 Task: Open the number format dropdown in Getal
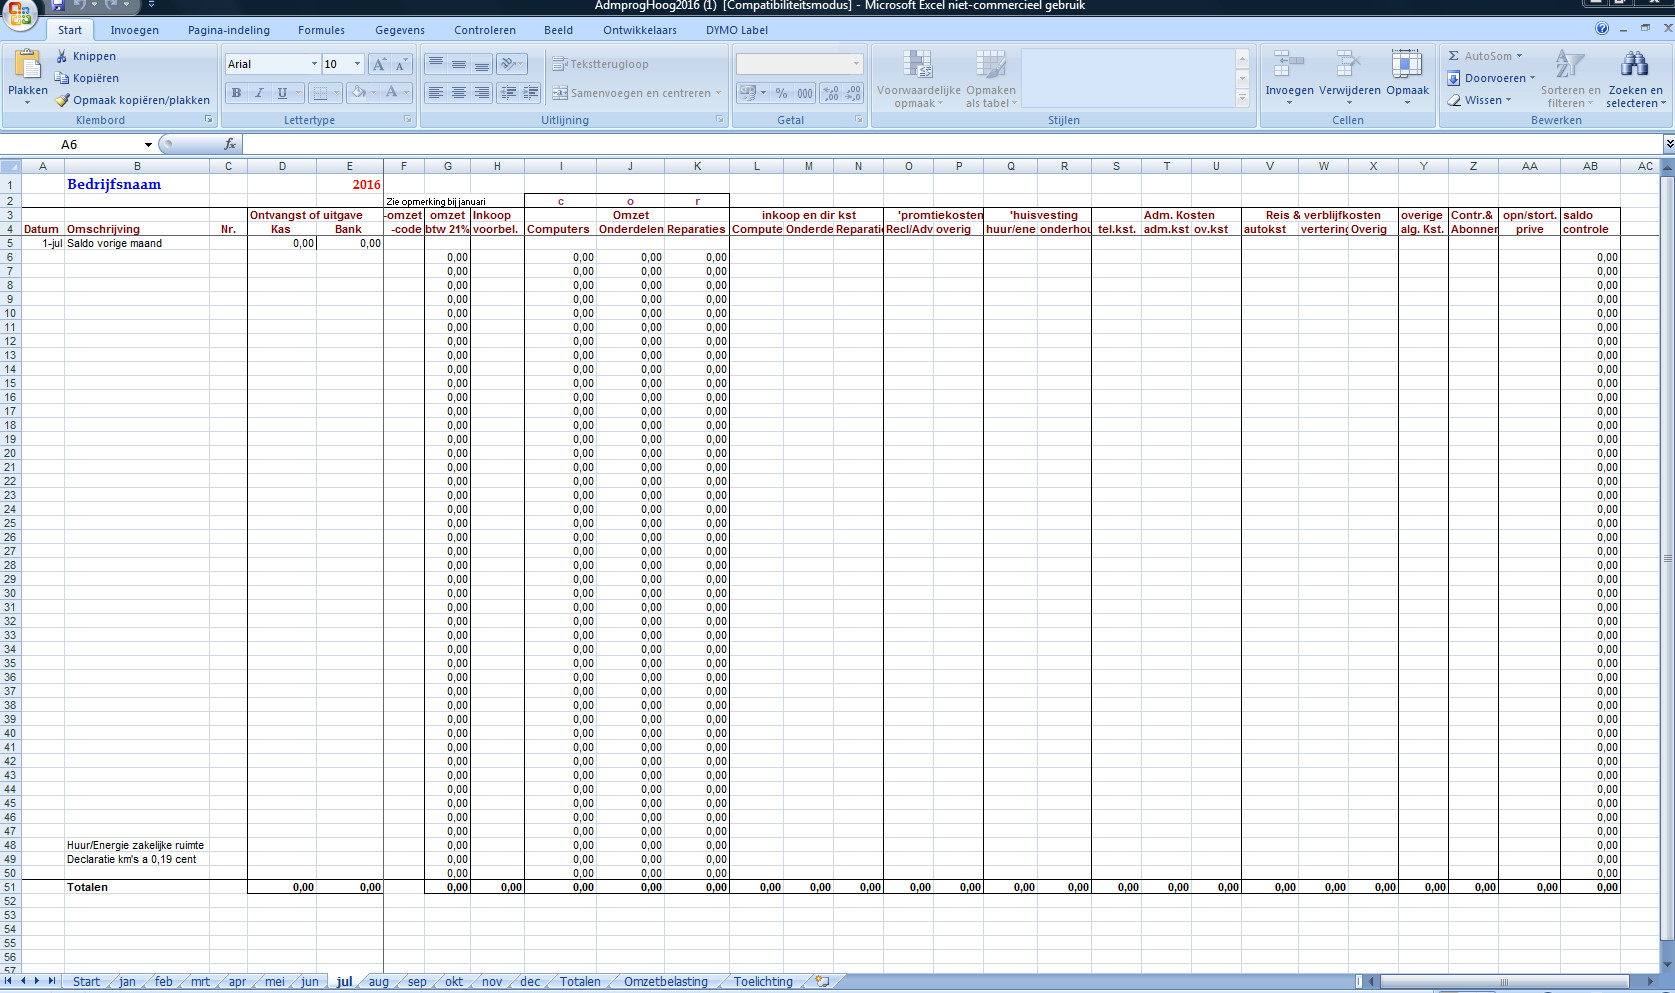pos(856,64)
